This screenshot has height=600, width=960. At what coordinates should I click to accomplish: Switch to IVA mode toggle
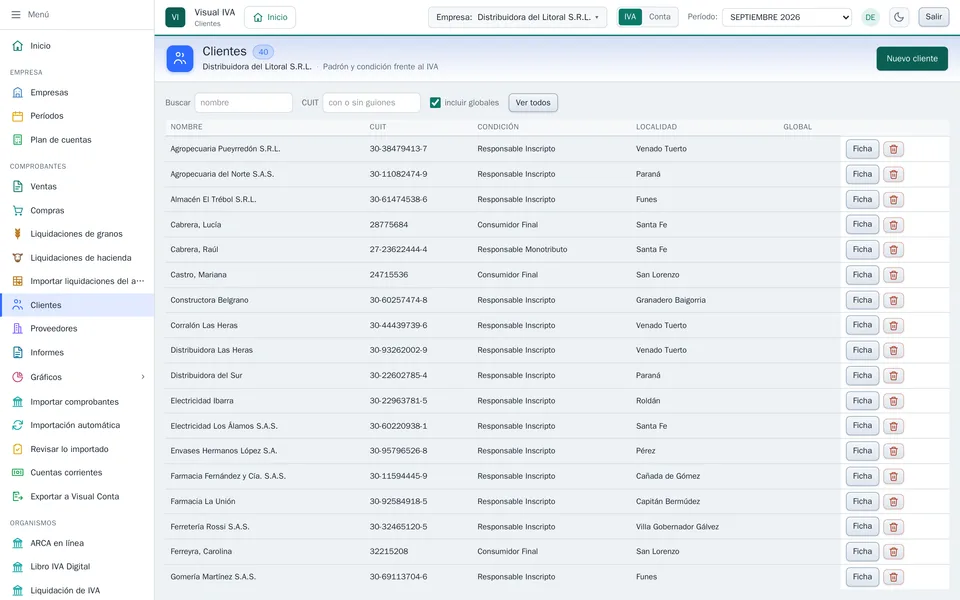click(630, 17)
